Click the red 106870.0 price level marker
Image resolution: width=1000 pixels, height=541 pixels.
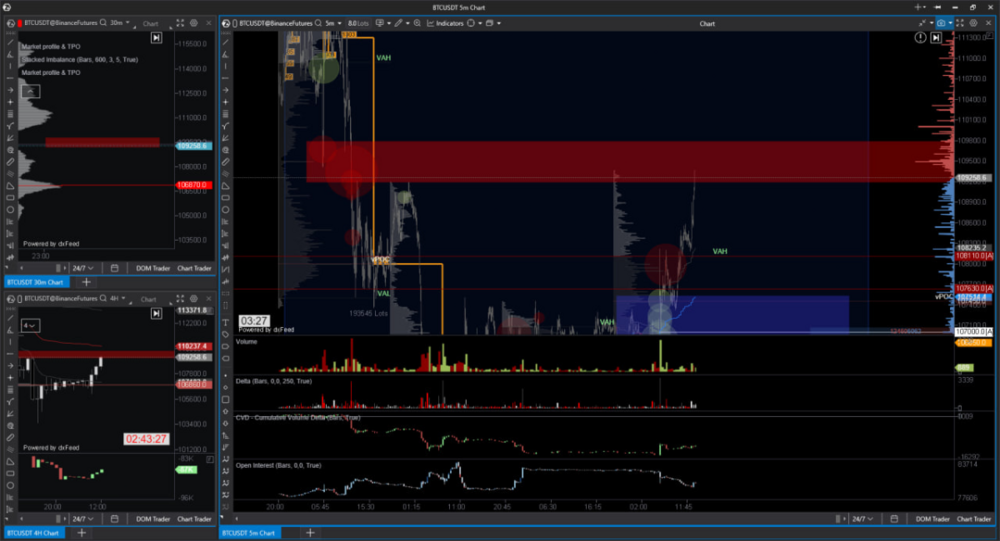192,184
